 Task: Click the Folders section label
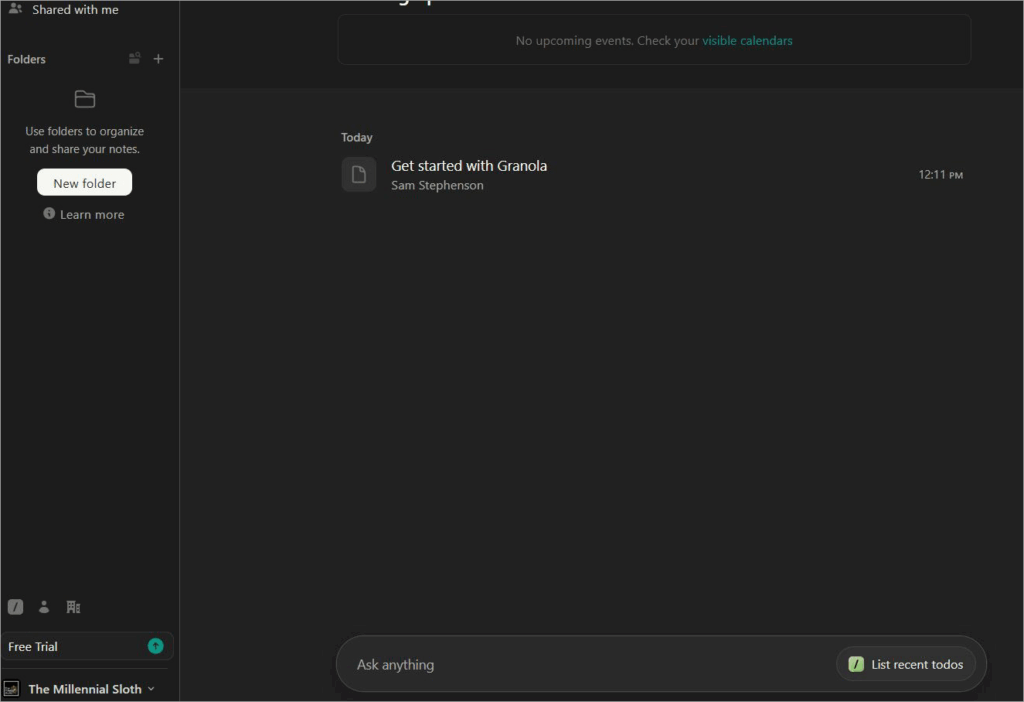[27, 59]
